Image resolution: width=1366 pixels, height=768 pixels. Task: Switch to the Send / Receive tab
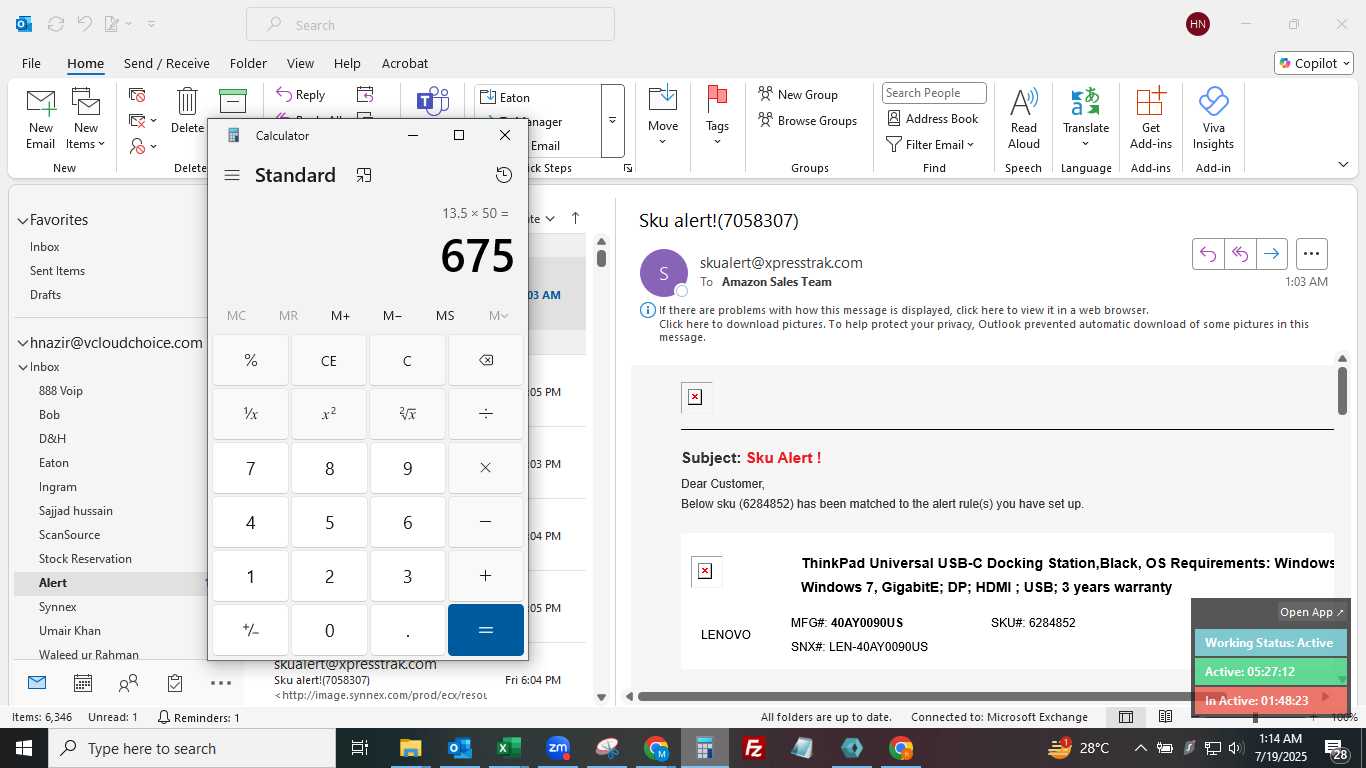click(x=167, y=63)
